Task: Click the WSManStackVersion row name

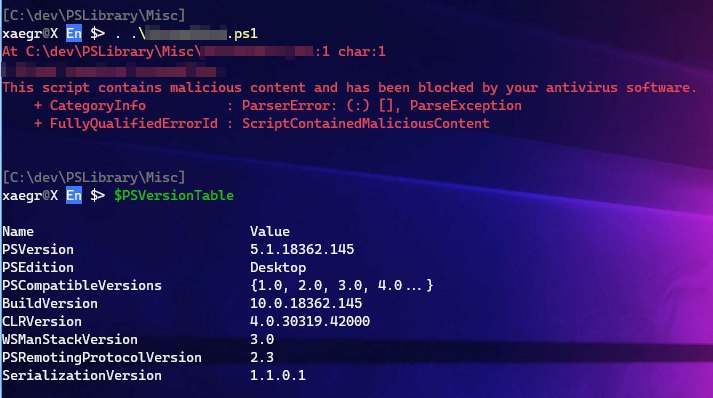Action: pos(70,339)
